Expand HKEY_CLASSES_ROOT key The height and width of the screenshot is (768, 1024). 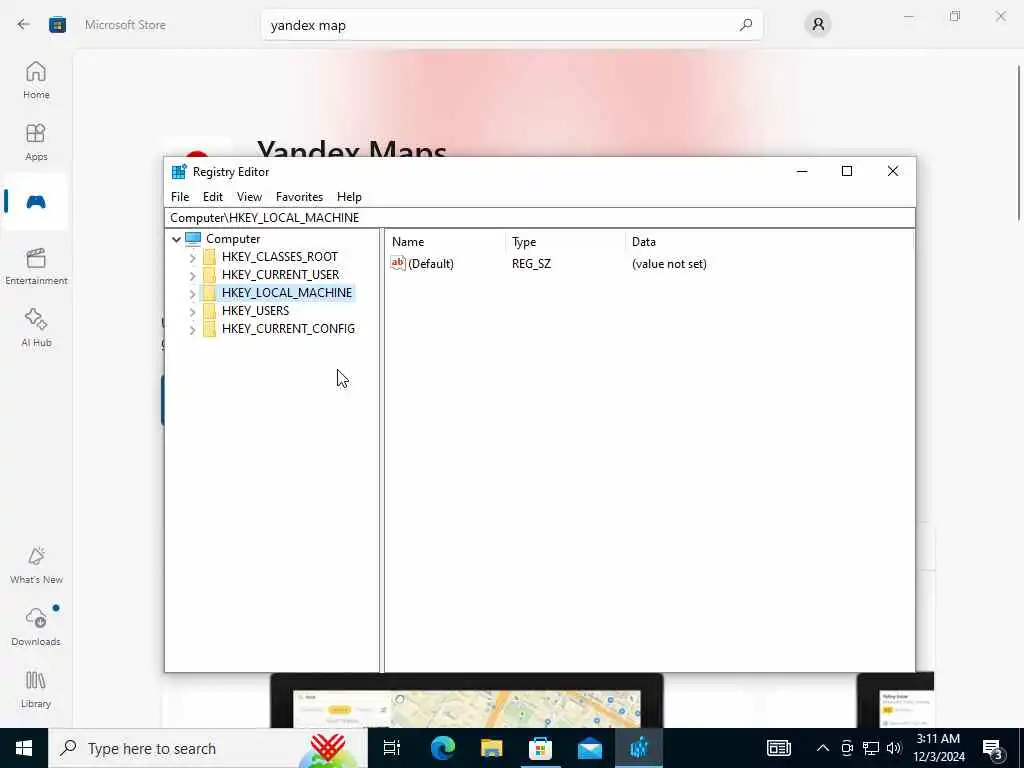[192, 257]
